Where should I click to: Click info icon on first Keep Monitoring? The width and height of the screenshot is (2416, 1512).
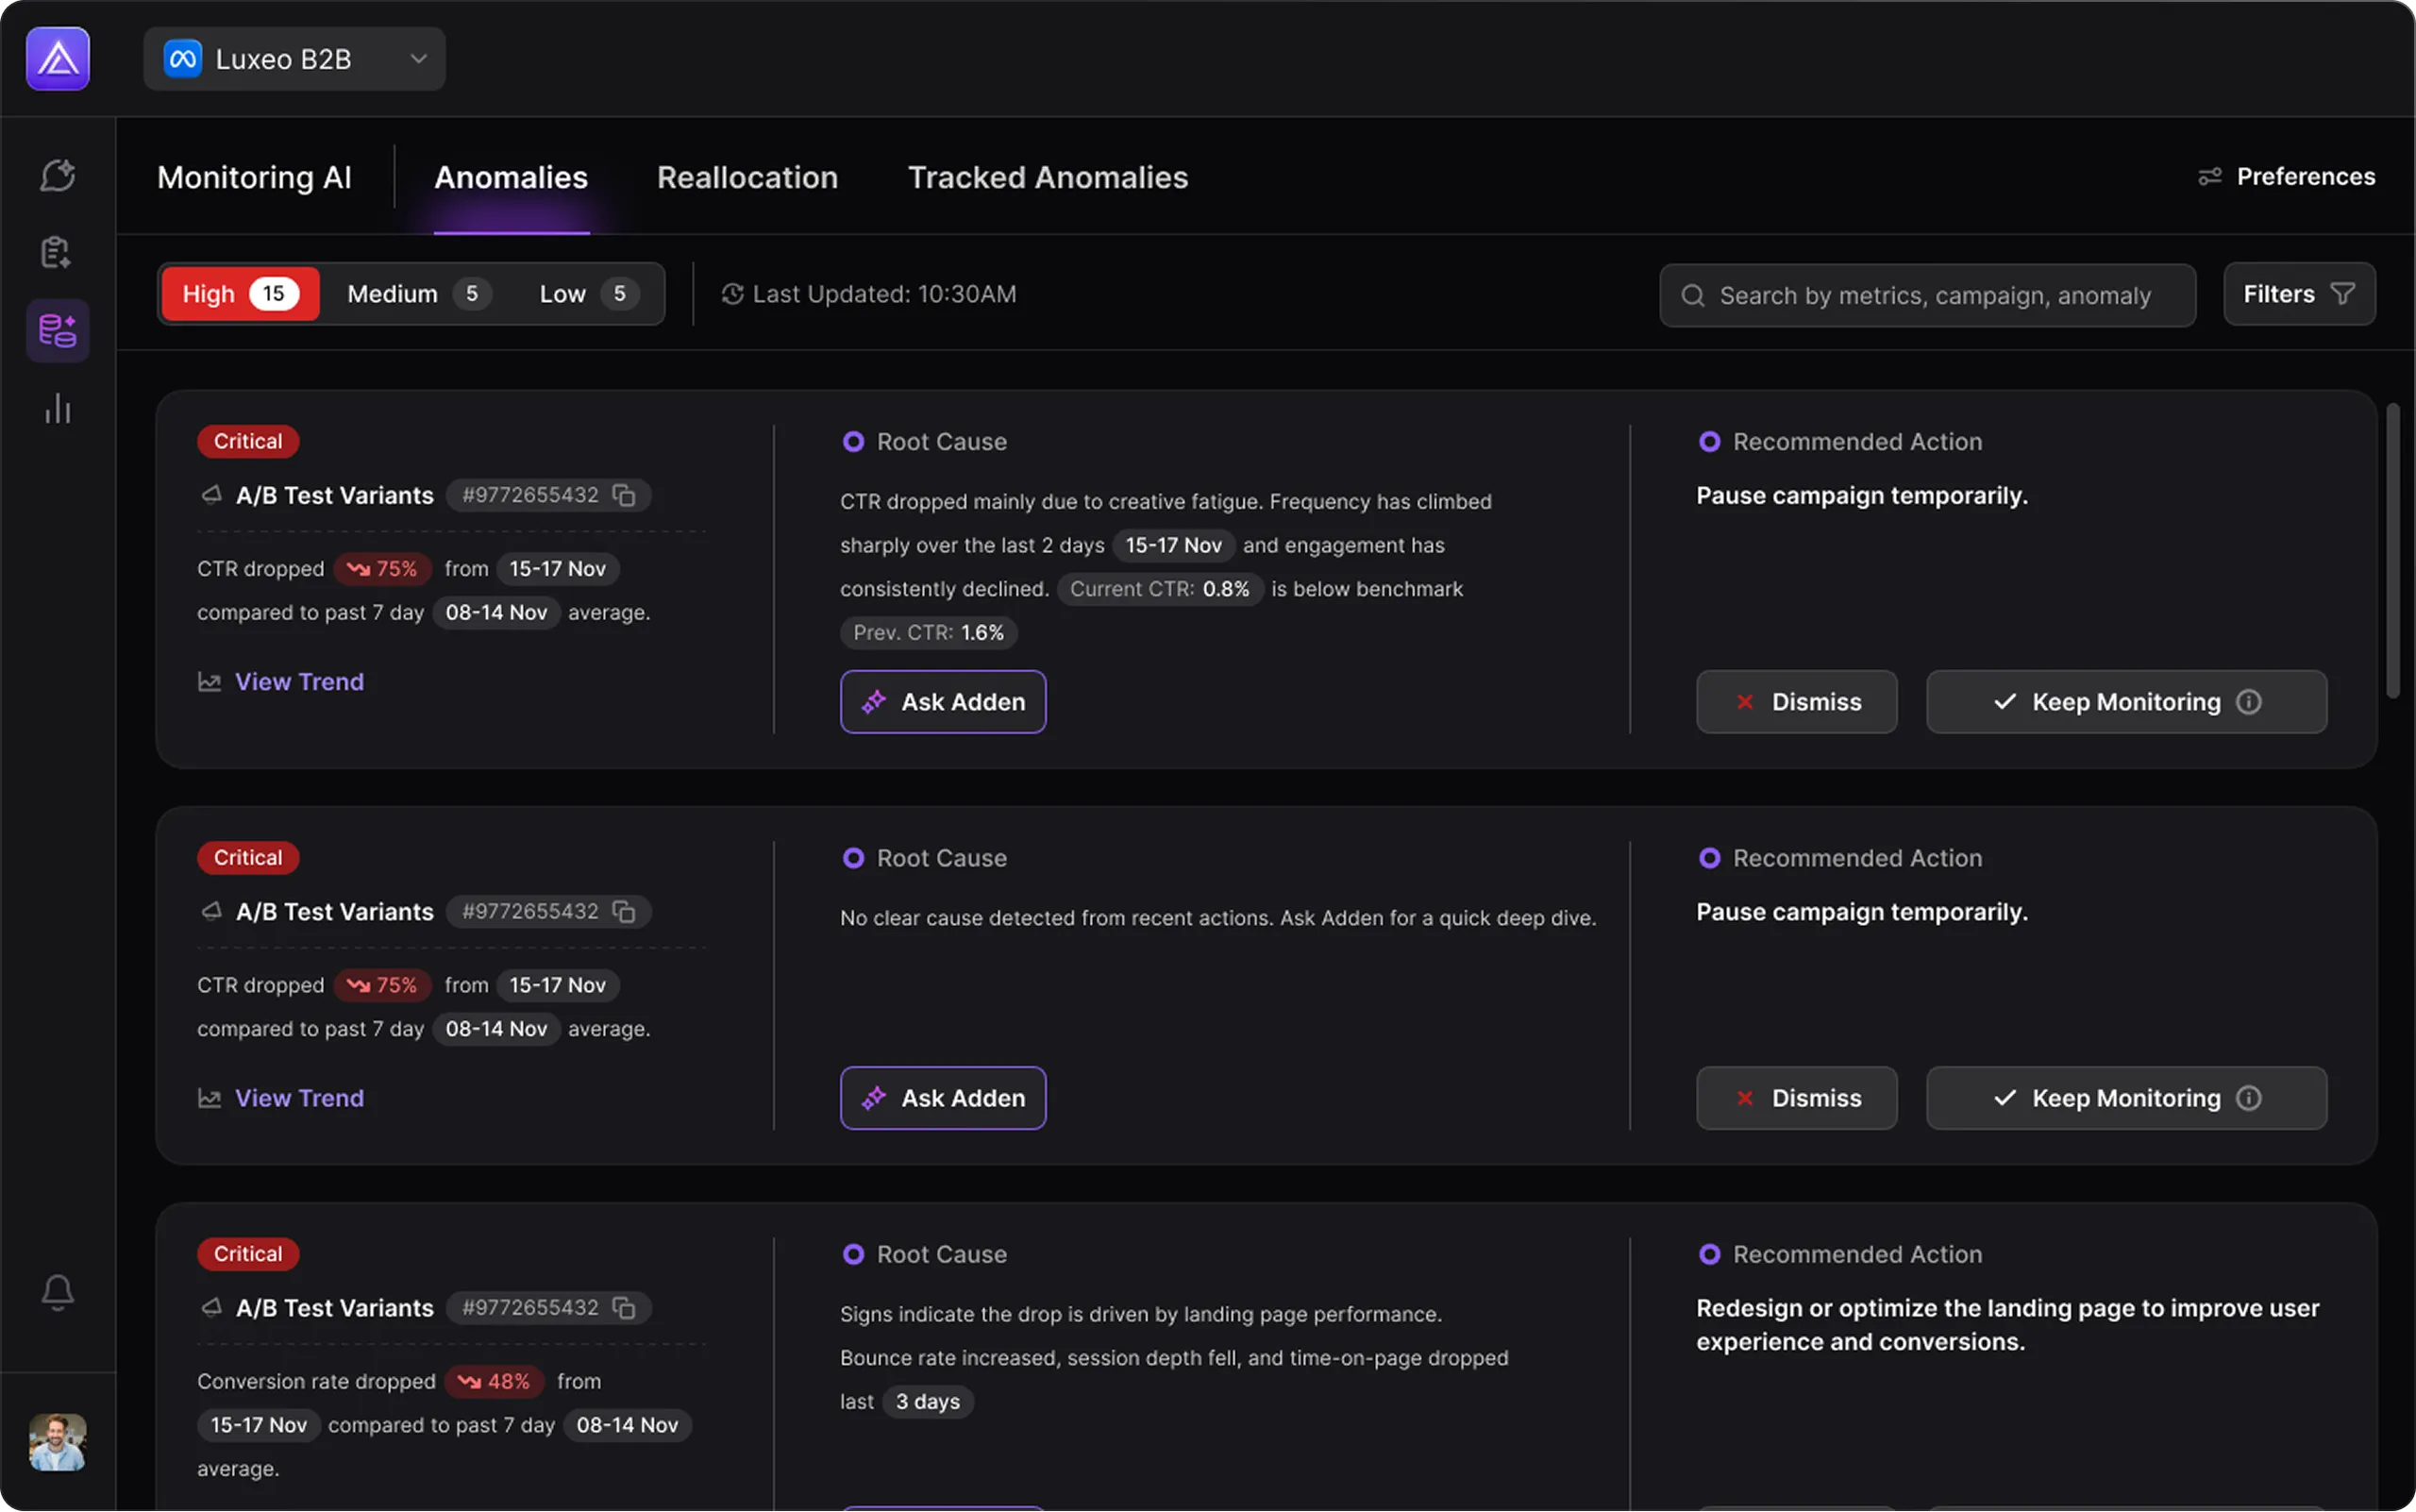[x=2249, y=702]
